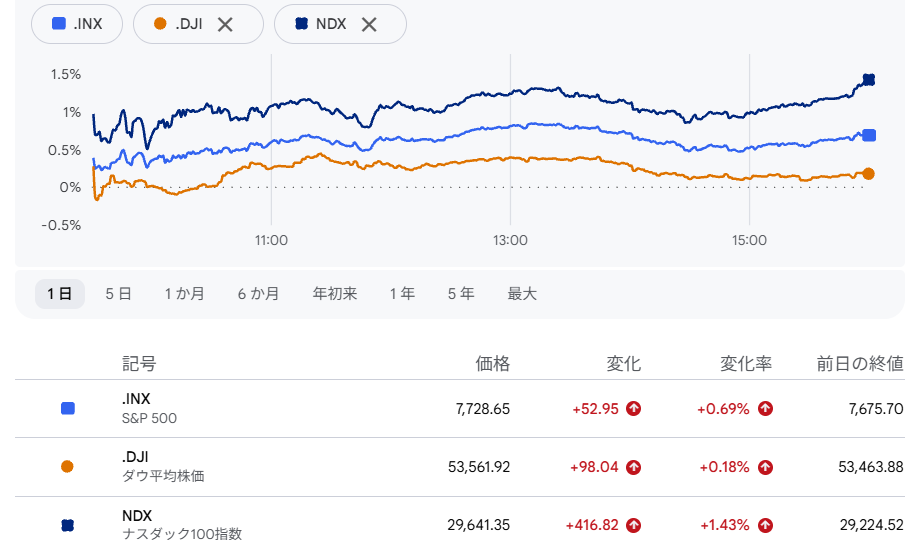Switch to the 1か月 time range

tap(185, 294)
